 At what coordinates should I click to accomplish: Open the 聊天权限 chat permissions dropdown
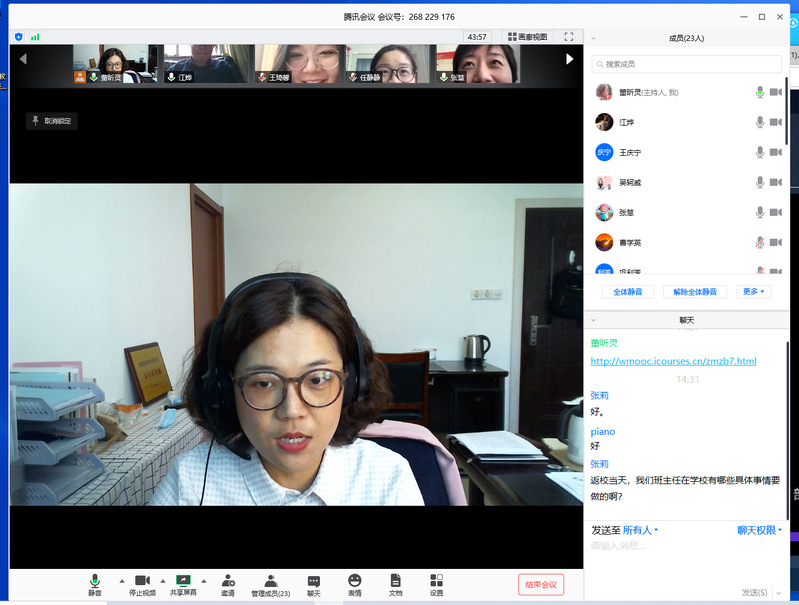click(x=759, y=530)
